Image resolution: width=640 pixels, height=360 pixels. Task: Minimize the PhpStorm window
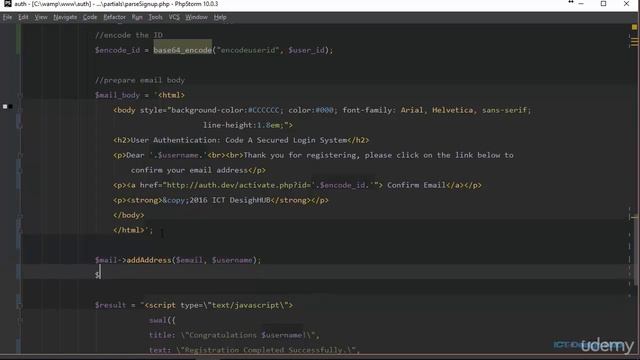581,4
